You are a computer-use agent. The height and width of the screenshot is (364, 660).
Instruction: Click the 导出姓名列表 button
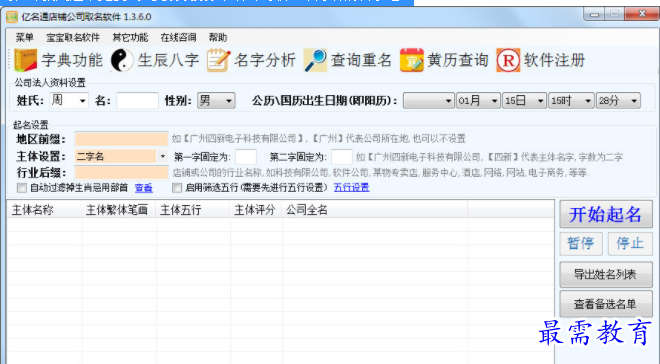pyautogui.click(x=606, y=274)
